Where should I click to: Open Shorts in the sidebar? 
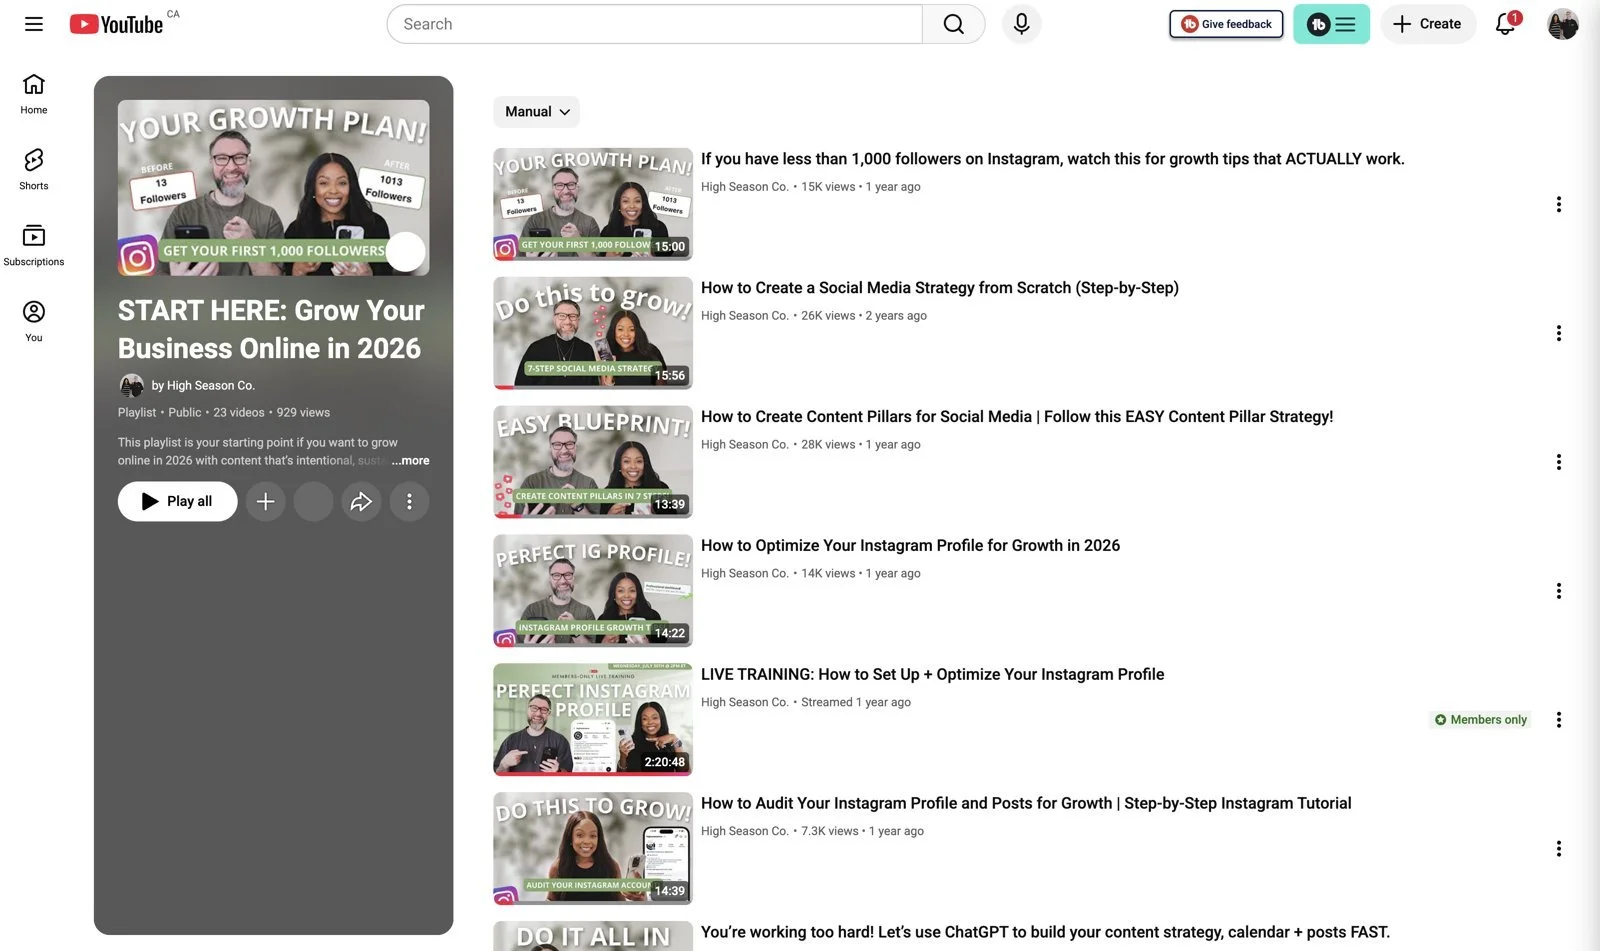[34, 168]
